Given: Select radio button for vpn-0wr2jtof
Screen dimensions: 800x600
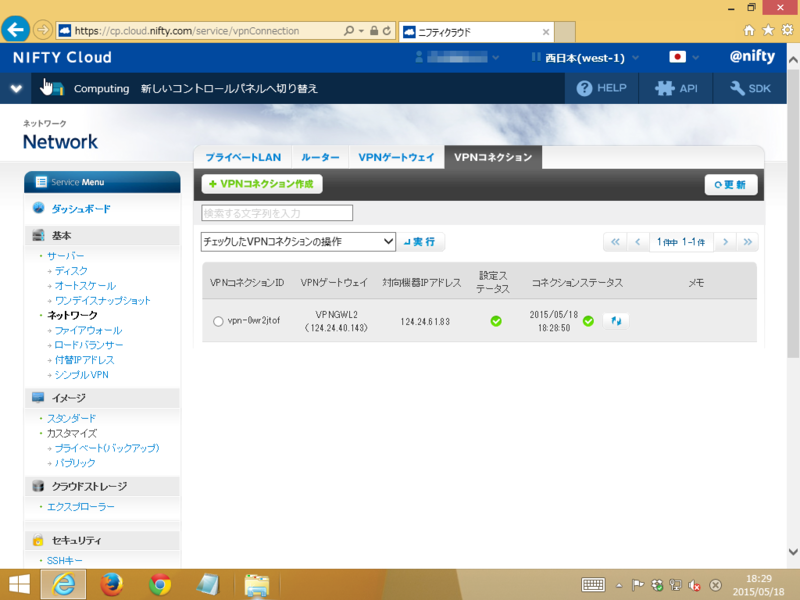Looking at the screenshot, I should tap(219, 321).
